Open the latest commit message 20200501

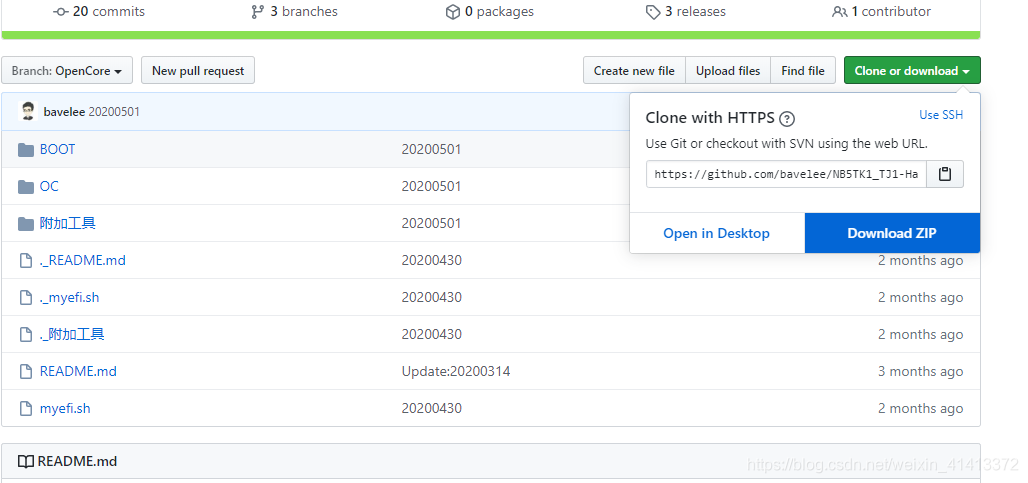coord(114,111)
